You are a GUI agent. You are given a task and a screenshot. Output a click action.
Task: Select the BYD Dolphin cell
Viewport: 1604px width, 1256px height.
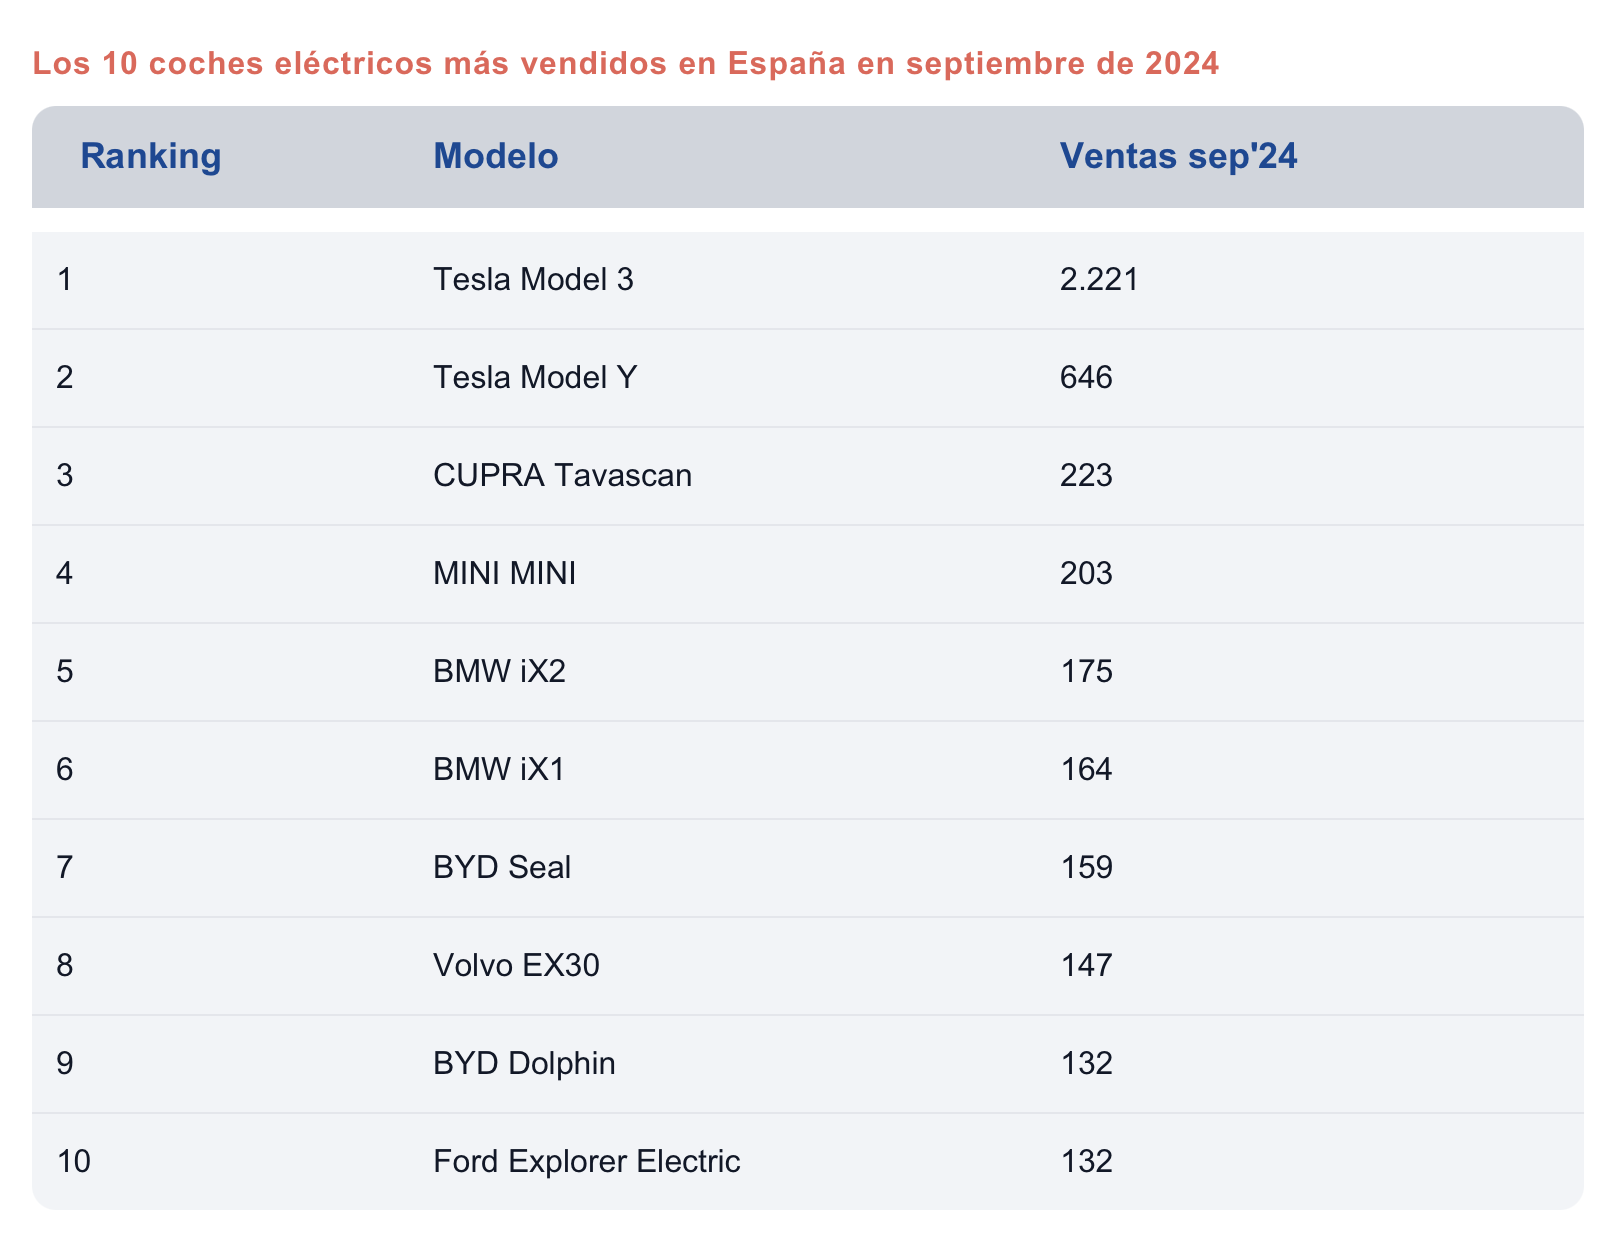coord(524,1063)
